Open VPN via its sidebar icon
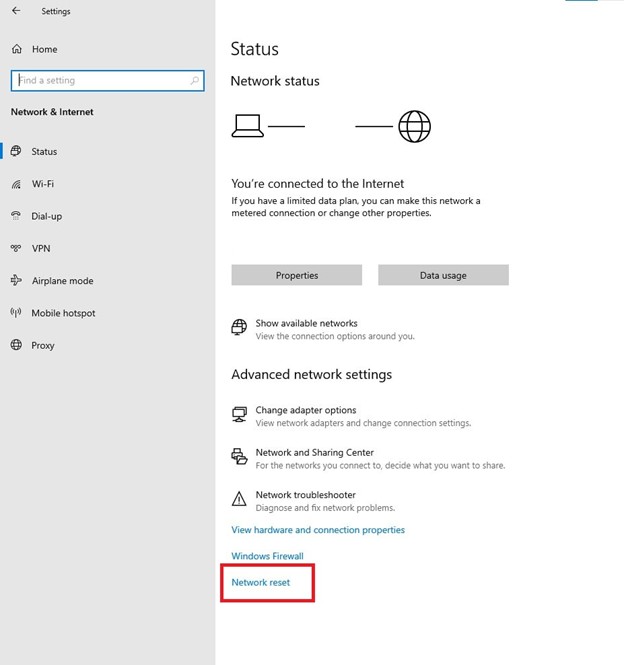Viewport: 624px width, 665px height. (16, 248)
